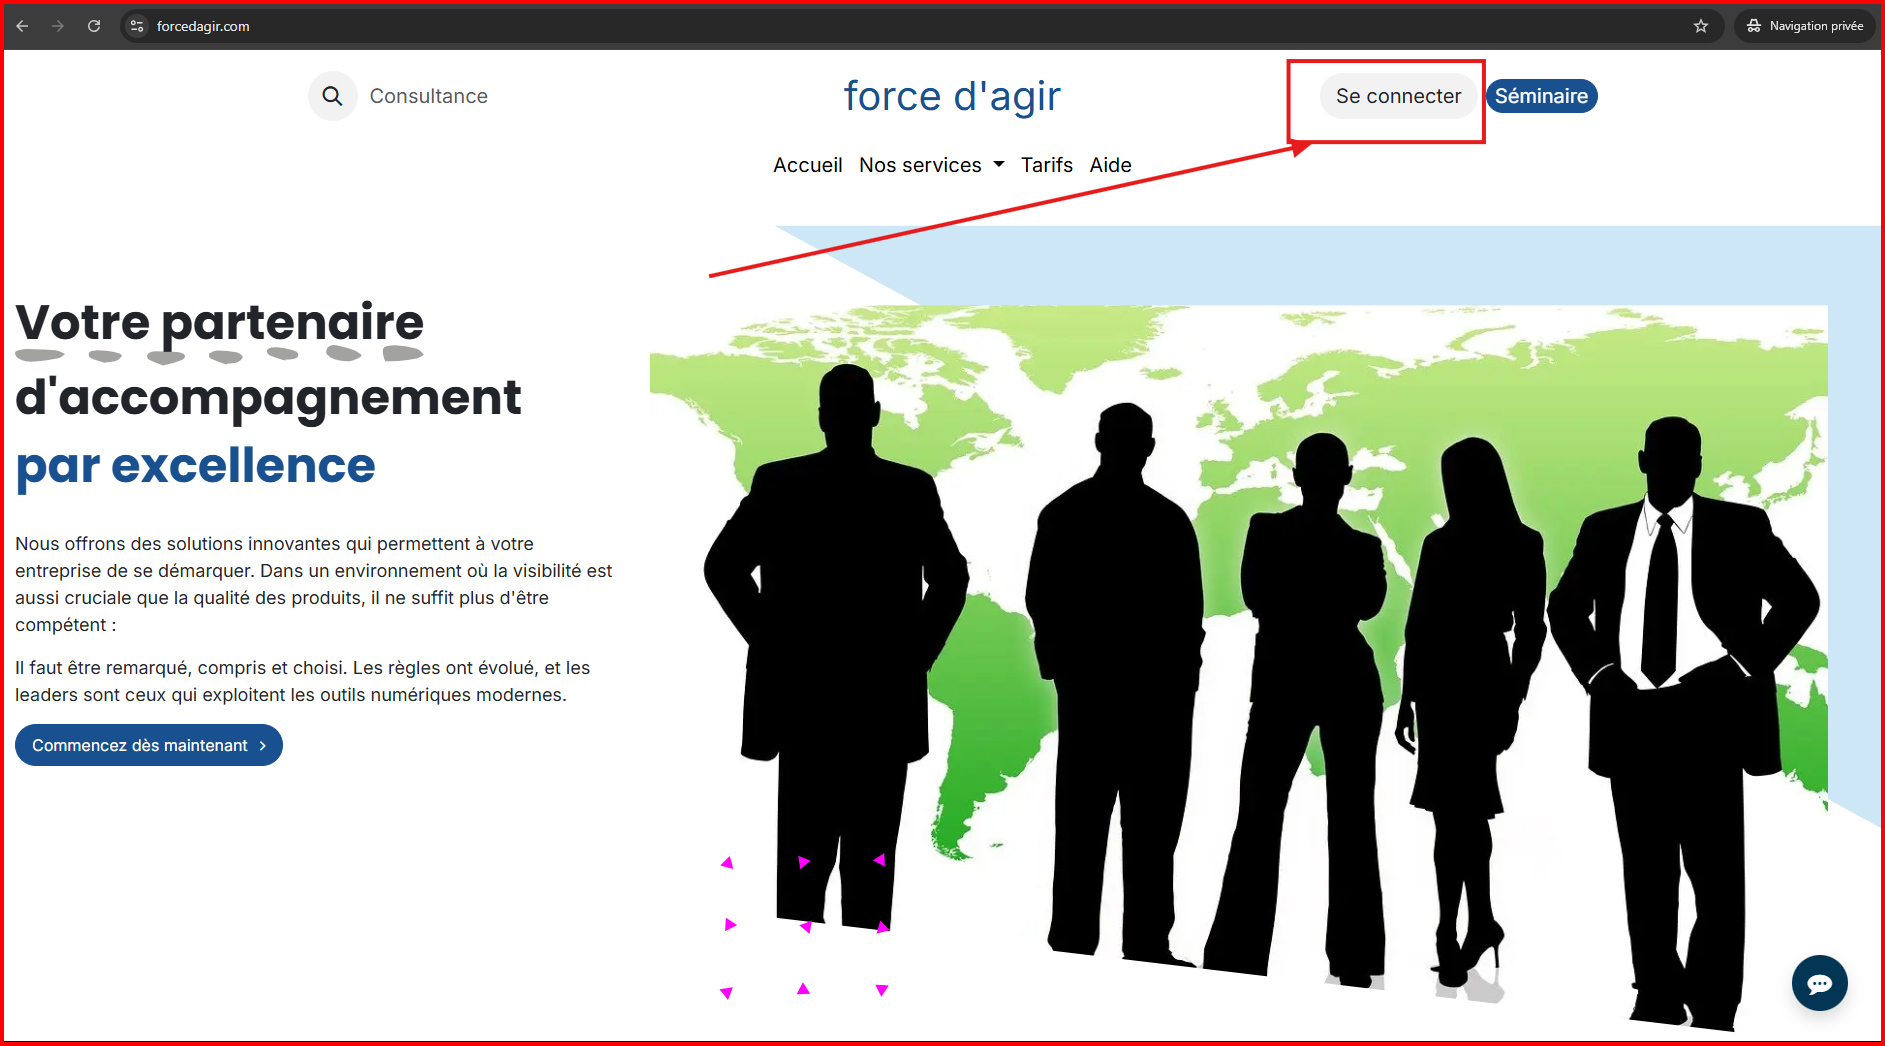Viewport: 1885px width, 1046px height.
Task: Click Commencez dès maintenant button
Action: 148,745
